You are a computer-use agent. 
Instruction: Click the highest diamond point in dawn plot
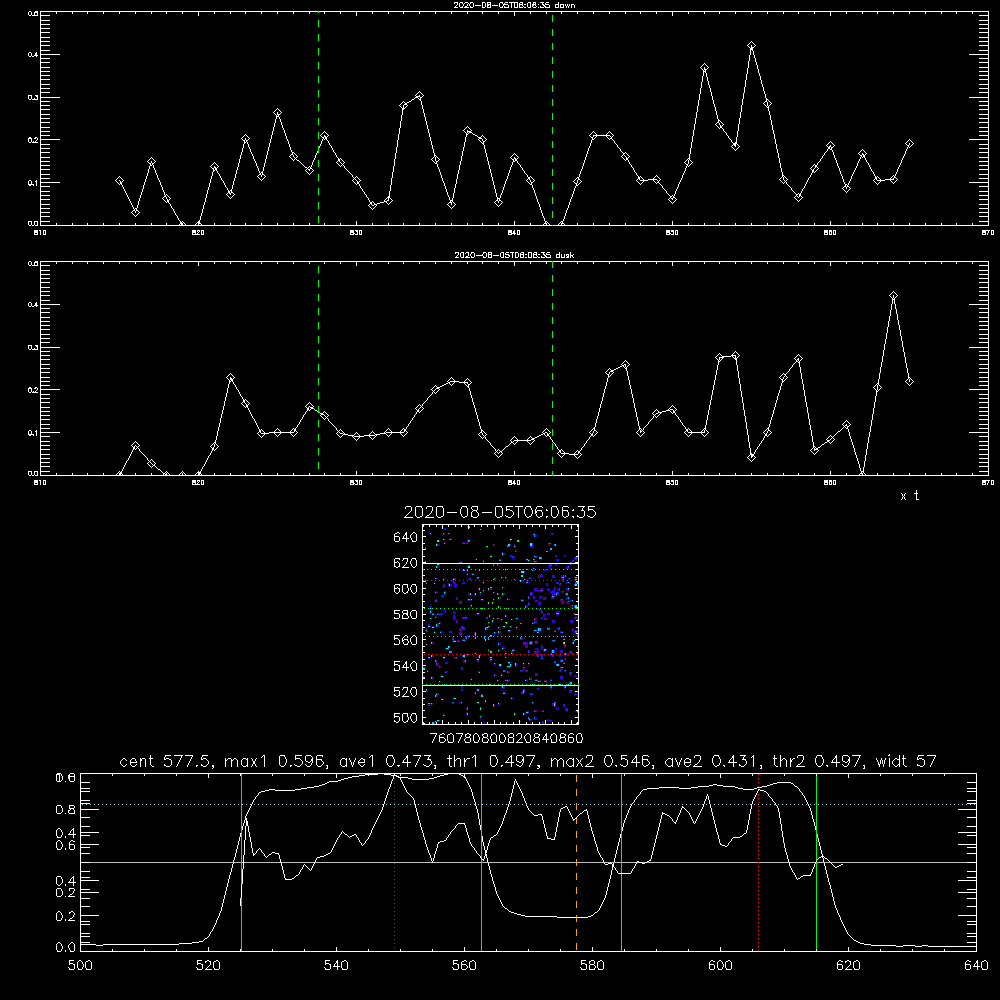tap(752, 45)
